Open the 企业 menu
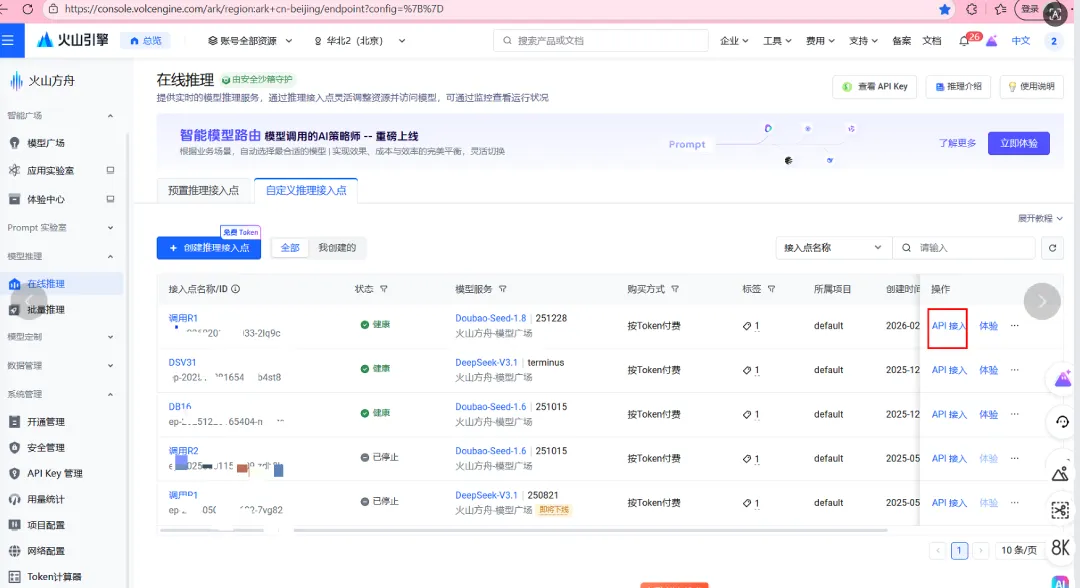1080x588 pixels. [x=734, y=41]
